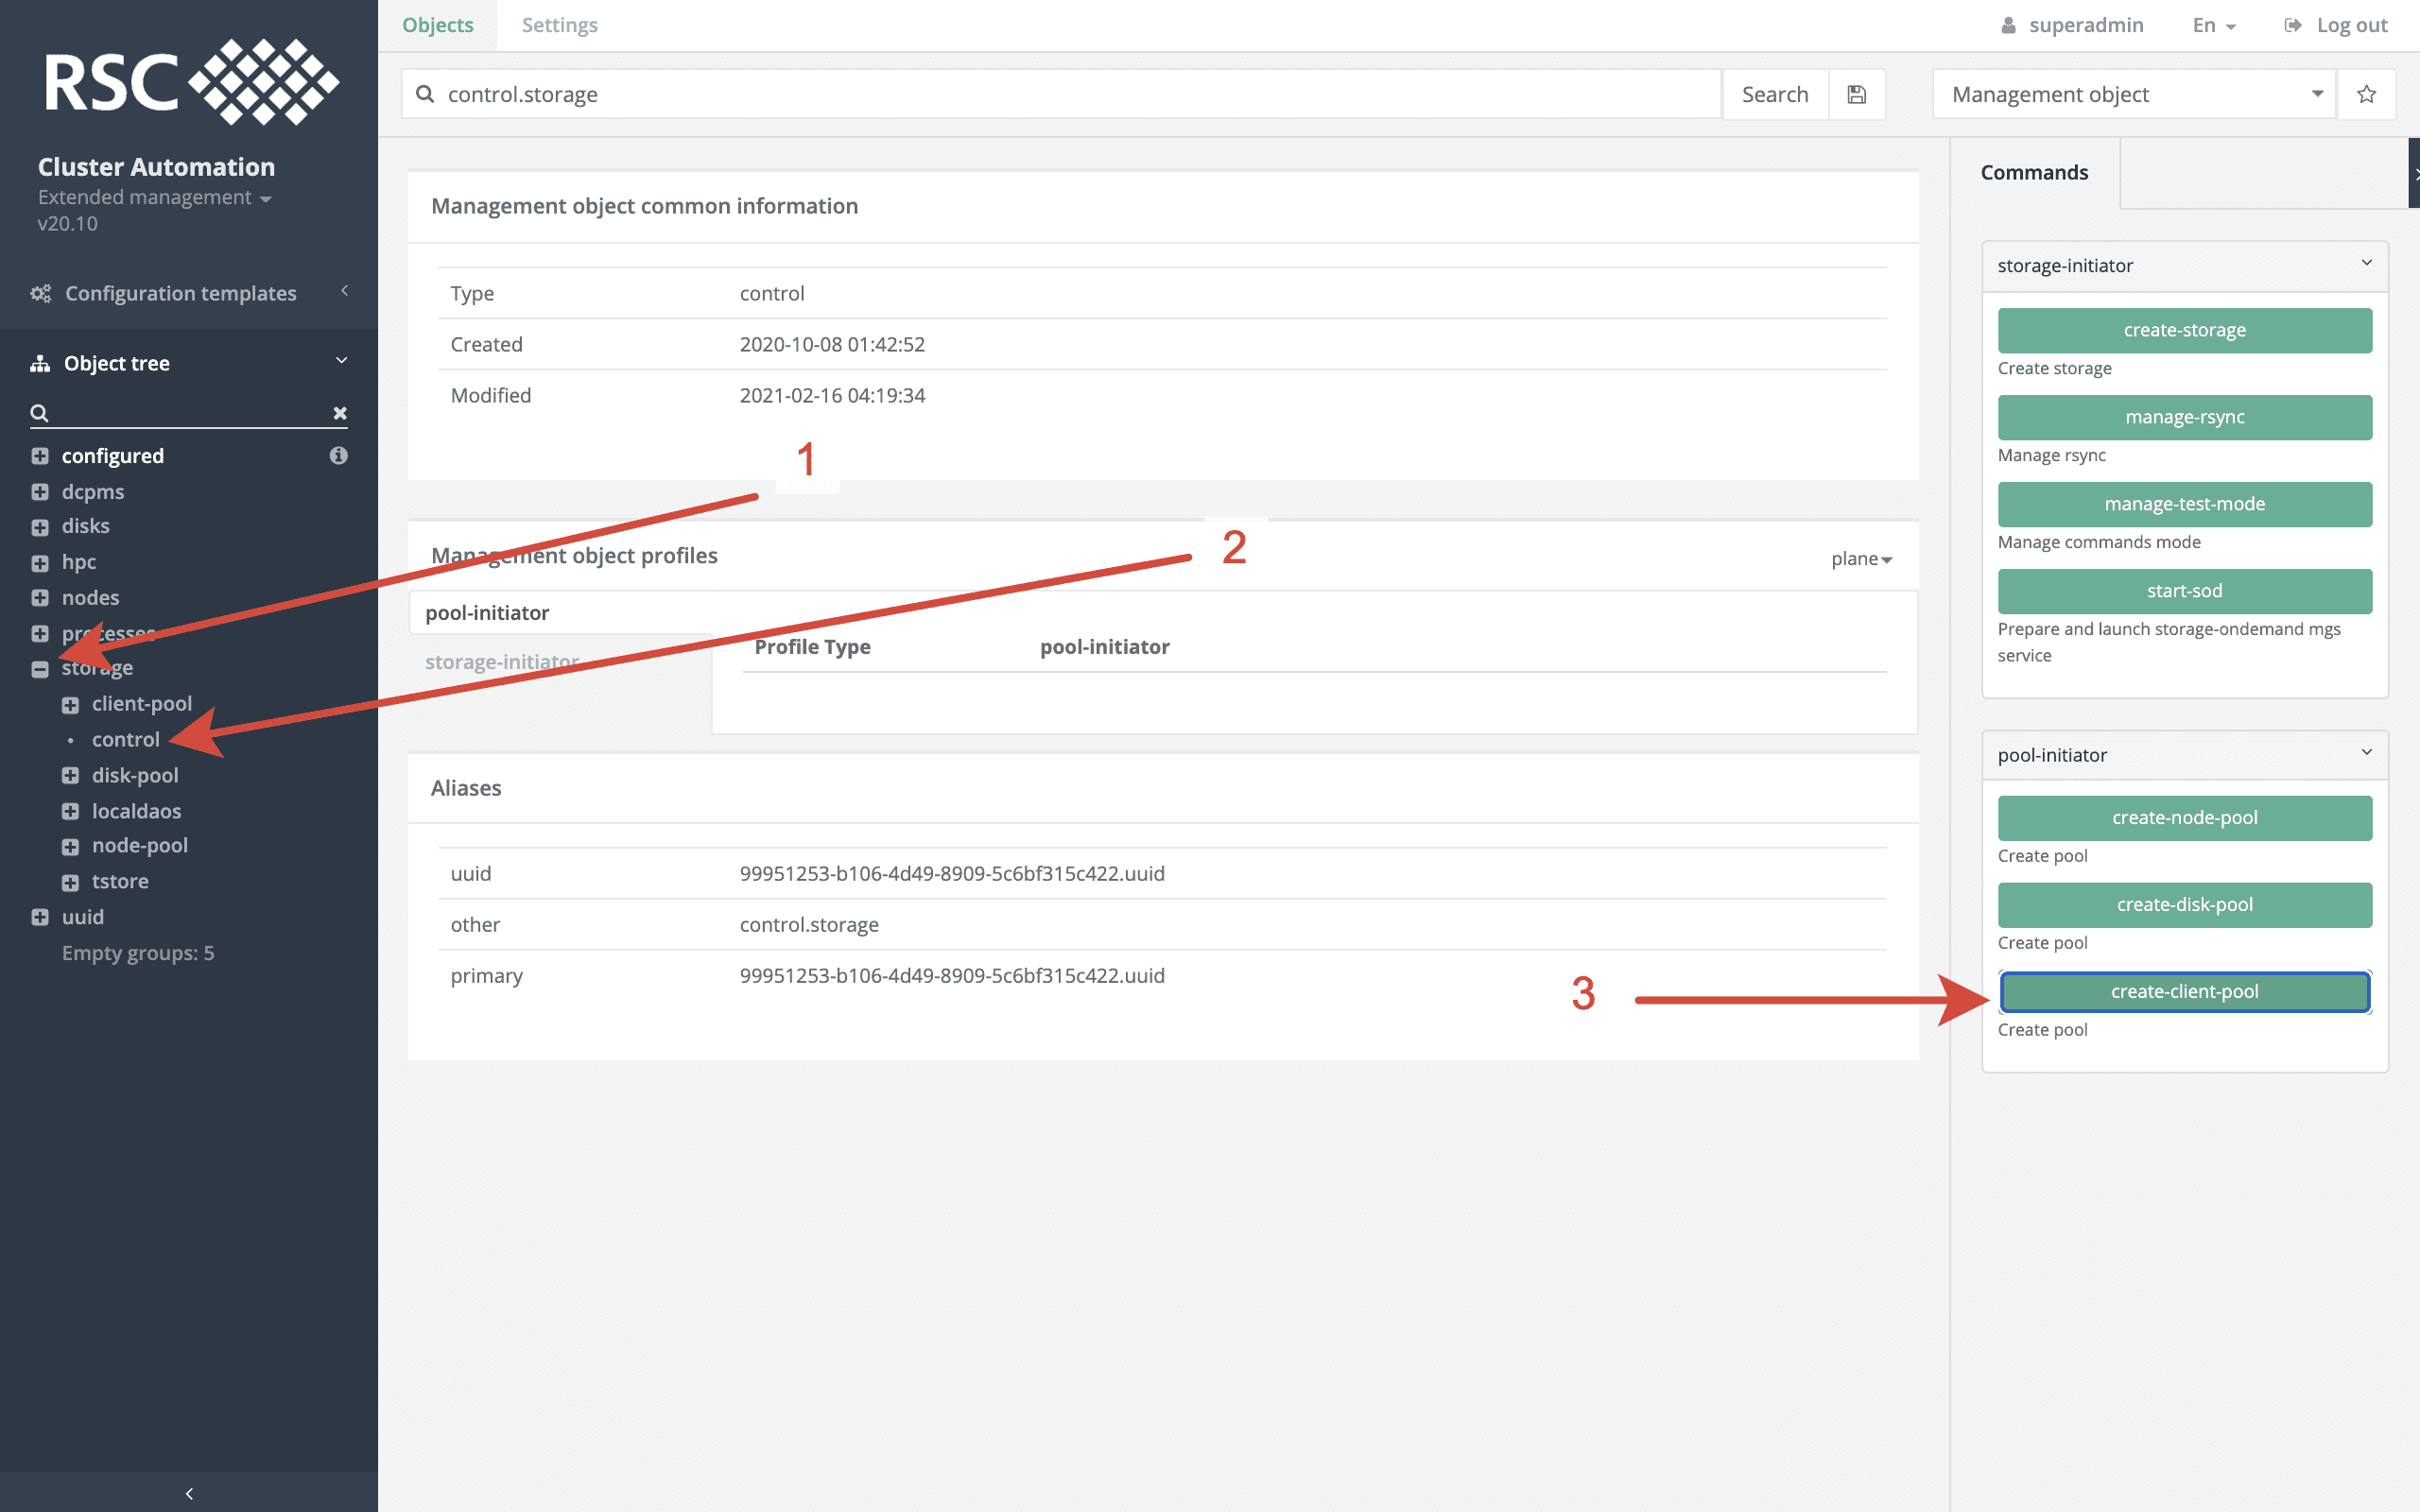Collapse the storage tree node
This screenshot has height=1512, width=2420.
pyautogui.click(x=40, y=668)
